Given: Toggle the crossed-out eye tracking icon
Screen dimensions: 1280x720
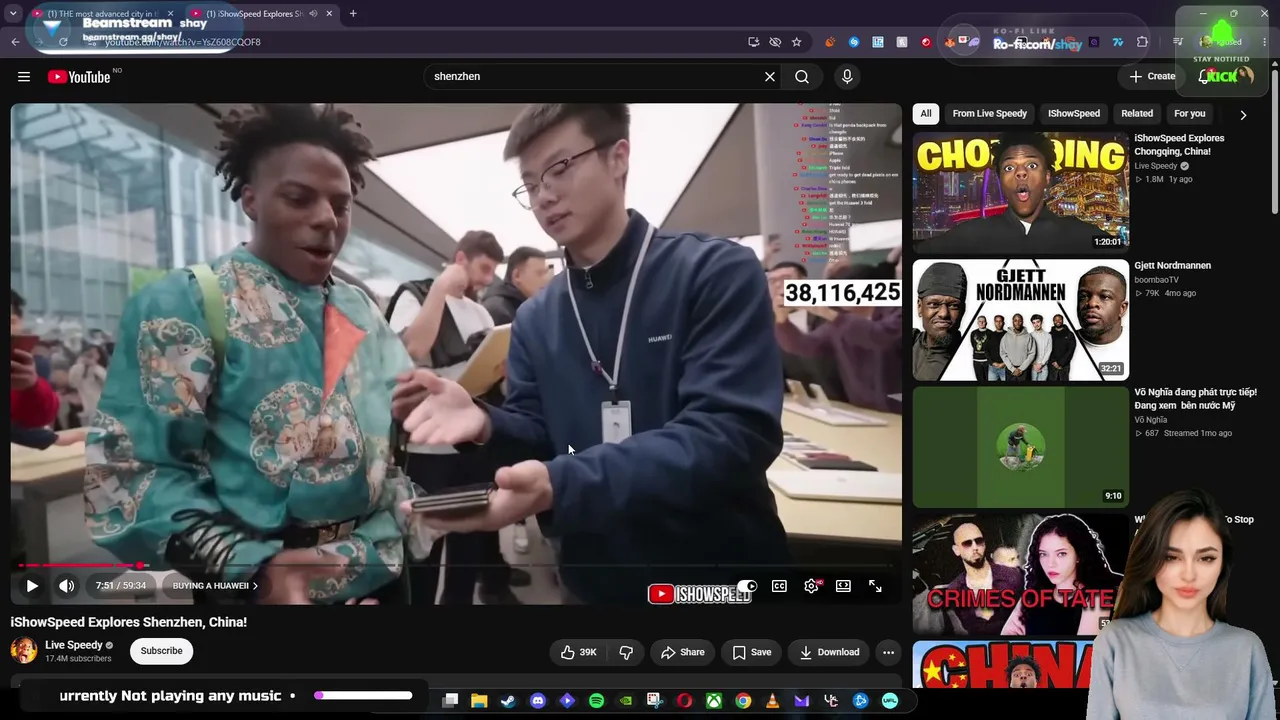Looking at the screenshot, I should click(x=775, y=42).
